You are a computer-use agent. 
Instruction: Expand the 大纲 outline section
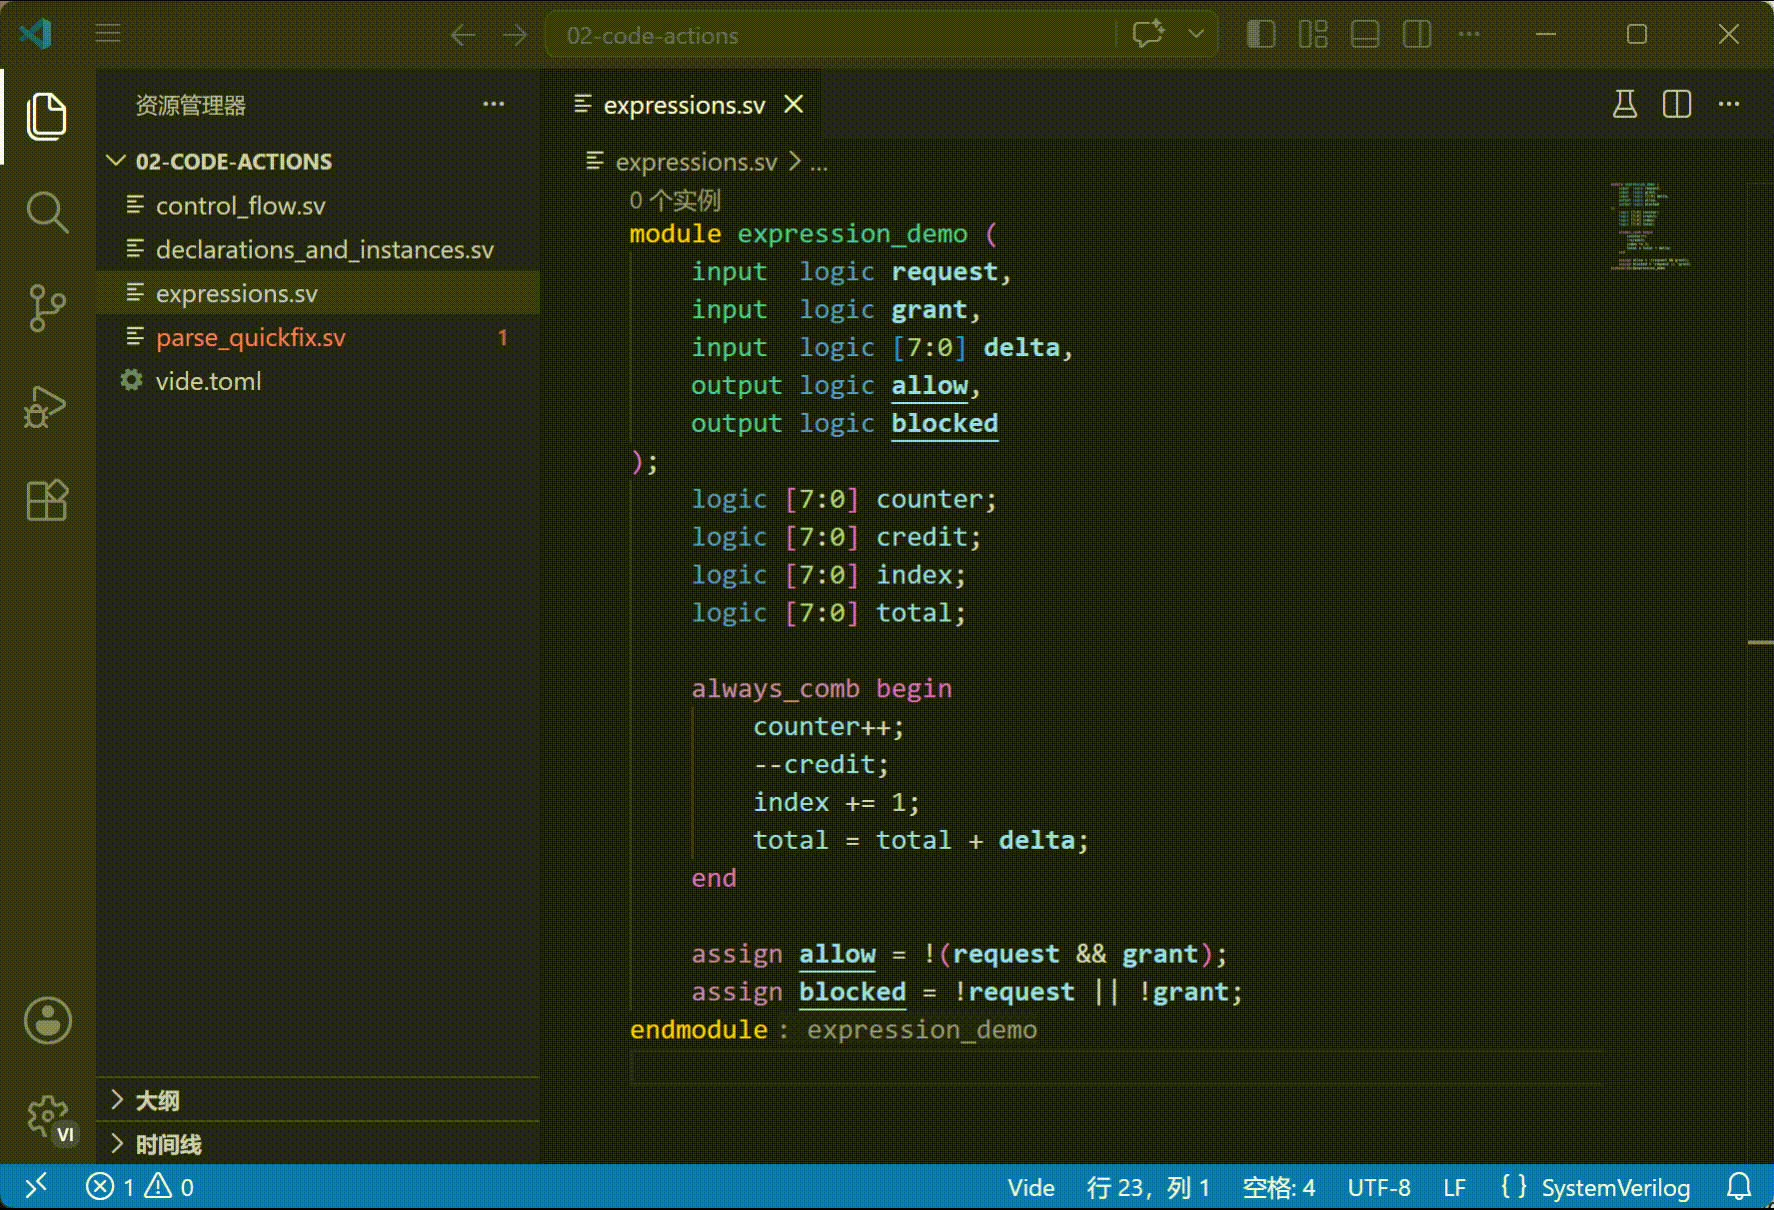318,1101
